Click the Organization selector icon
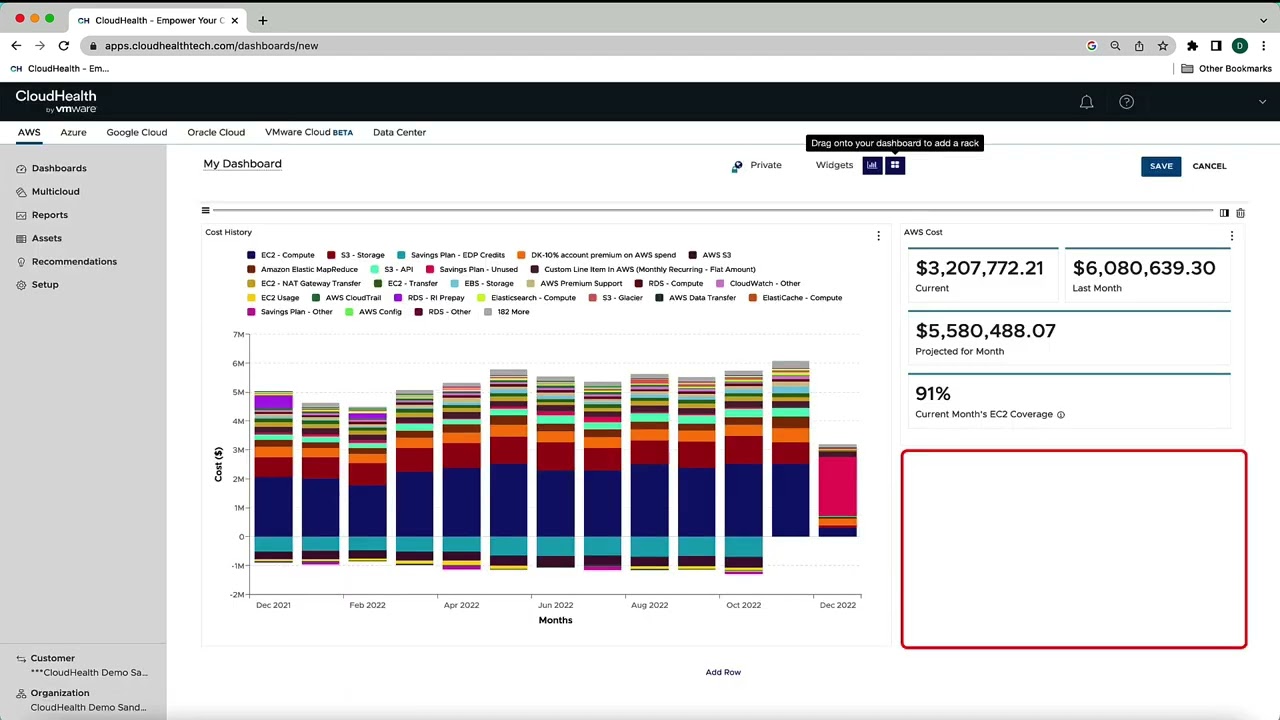The width and height of the screenshot is (1280, 720). pos(21,692)
